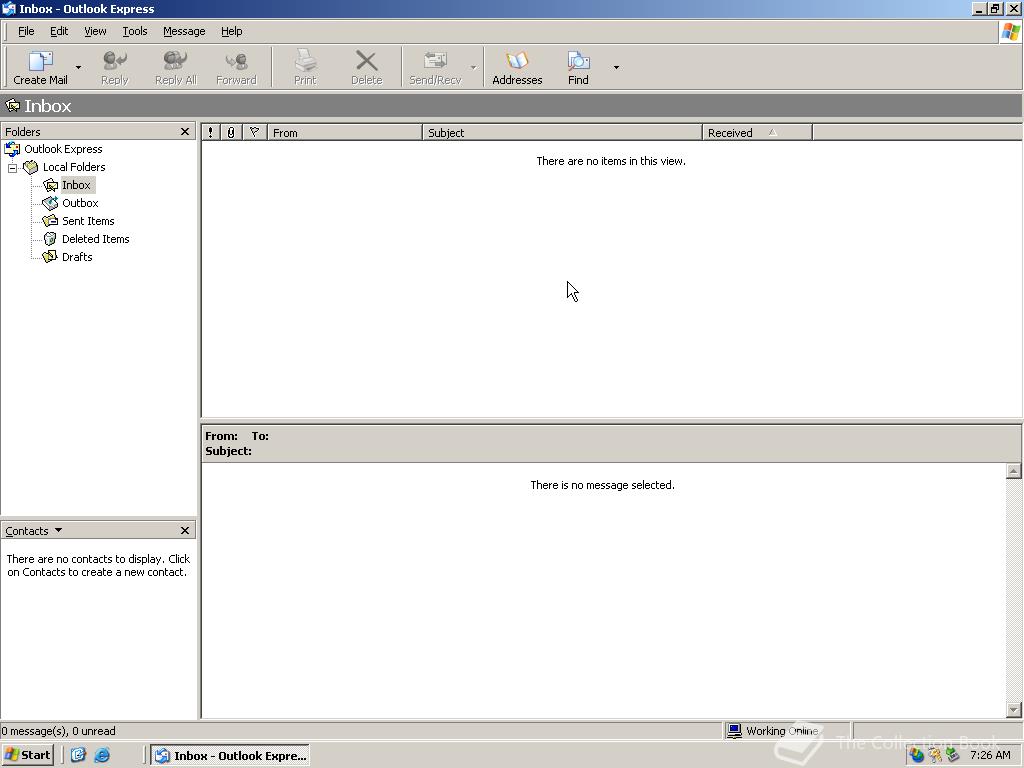Click the "0 message(s), 0 unread" status text

point(58,731)
